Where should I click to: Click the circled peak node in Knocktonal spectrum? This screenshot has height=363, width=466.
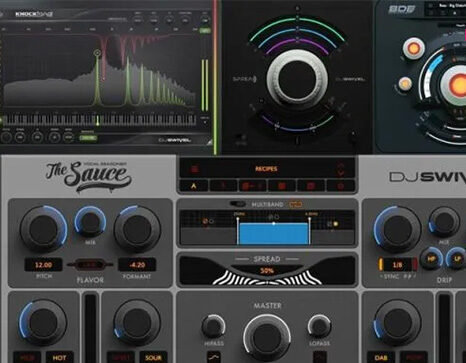point(97,52)
